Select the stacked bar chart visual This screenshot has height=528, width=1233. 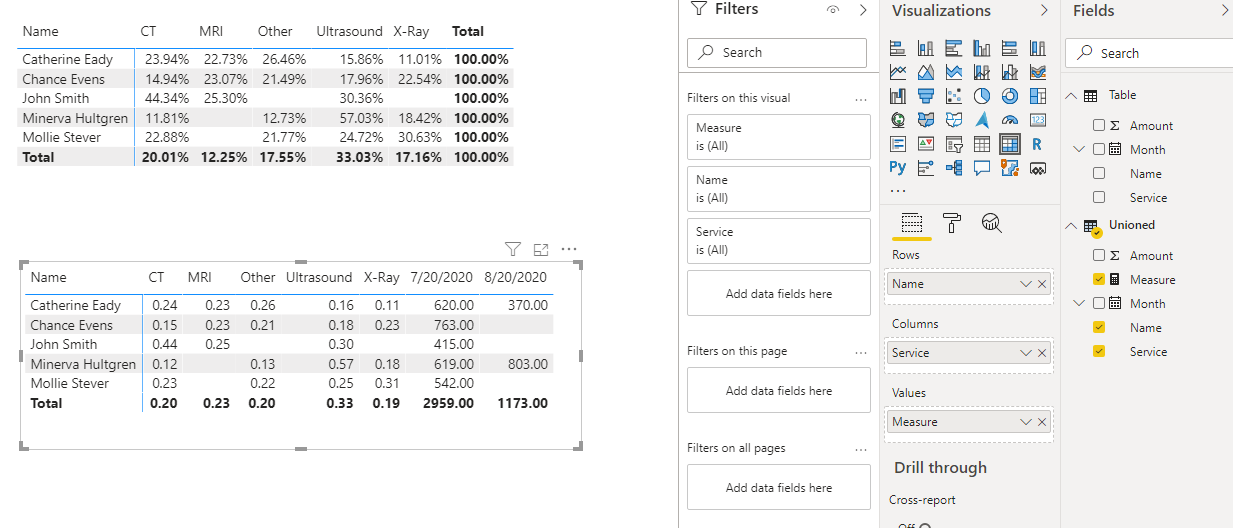tap(897, 48)
